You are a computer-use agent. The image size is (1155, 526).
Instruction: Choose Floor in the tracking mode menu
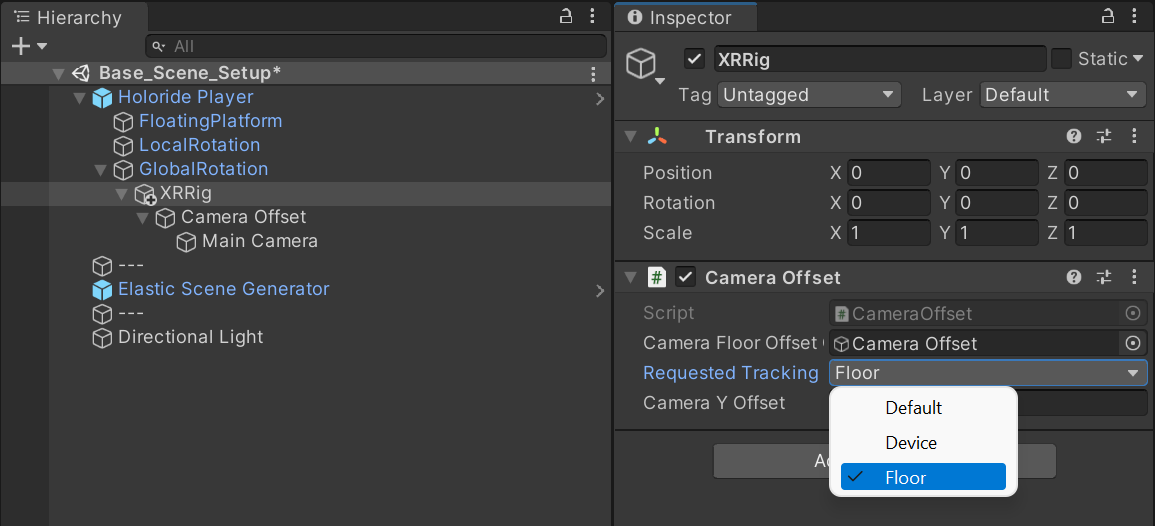tap(923, 477)
